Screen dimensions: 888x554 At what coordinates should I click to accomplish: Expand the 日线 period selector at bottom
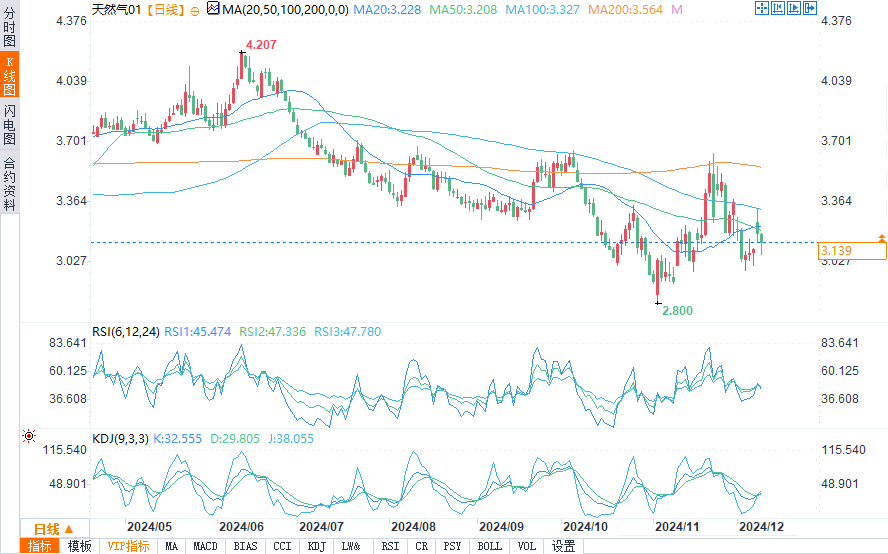pyautogui.click(x=54, y=529)
